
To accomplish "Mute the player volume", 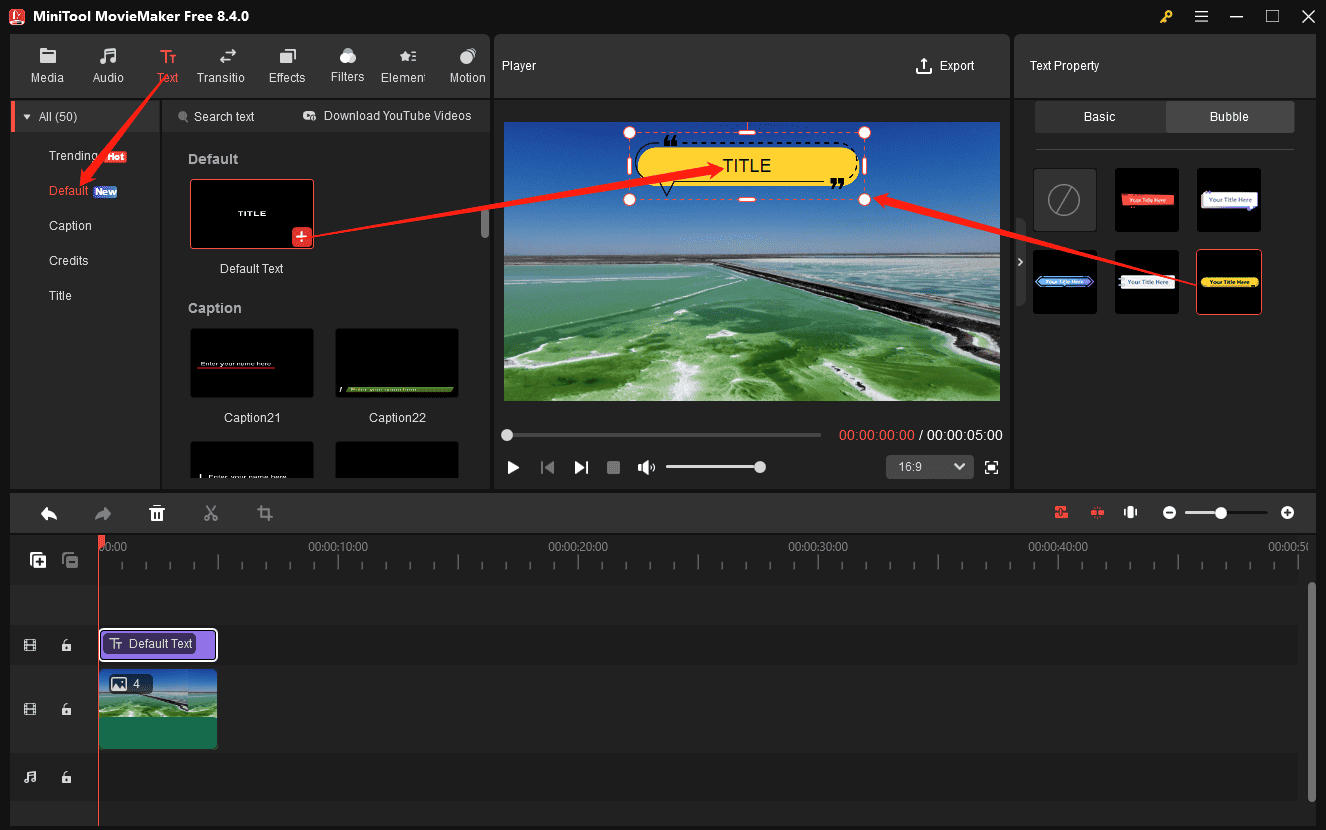I will click(x=646, y=466).
